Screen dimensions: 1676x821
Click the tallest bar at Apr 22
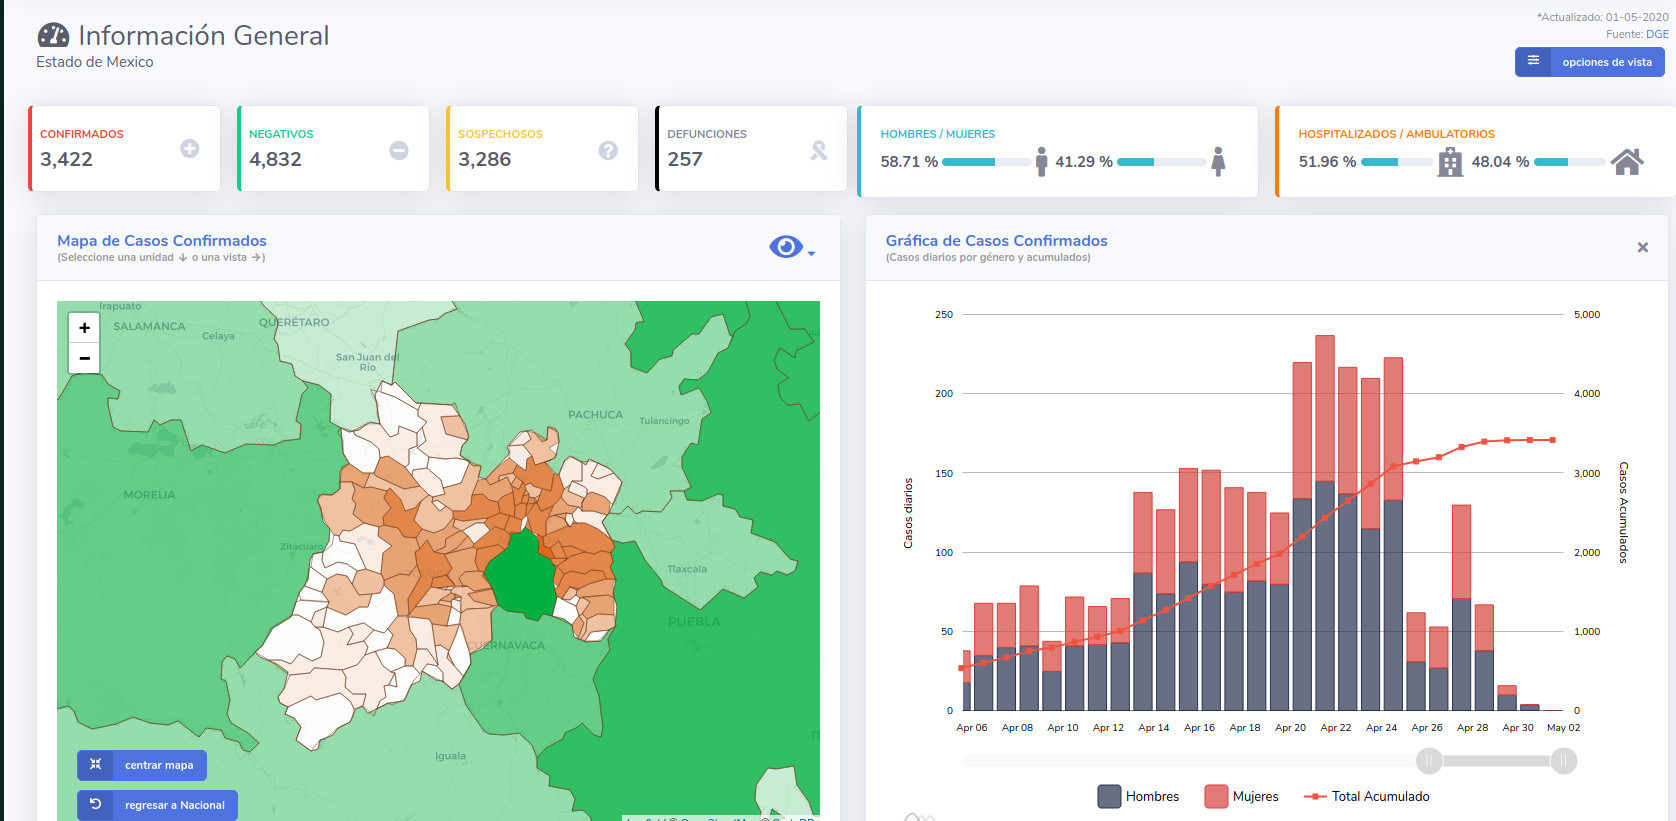coord(1325,523)
